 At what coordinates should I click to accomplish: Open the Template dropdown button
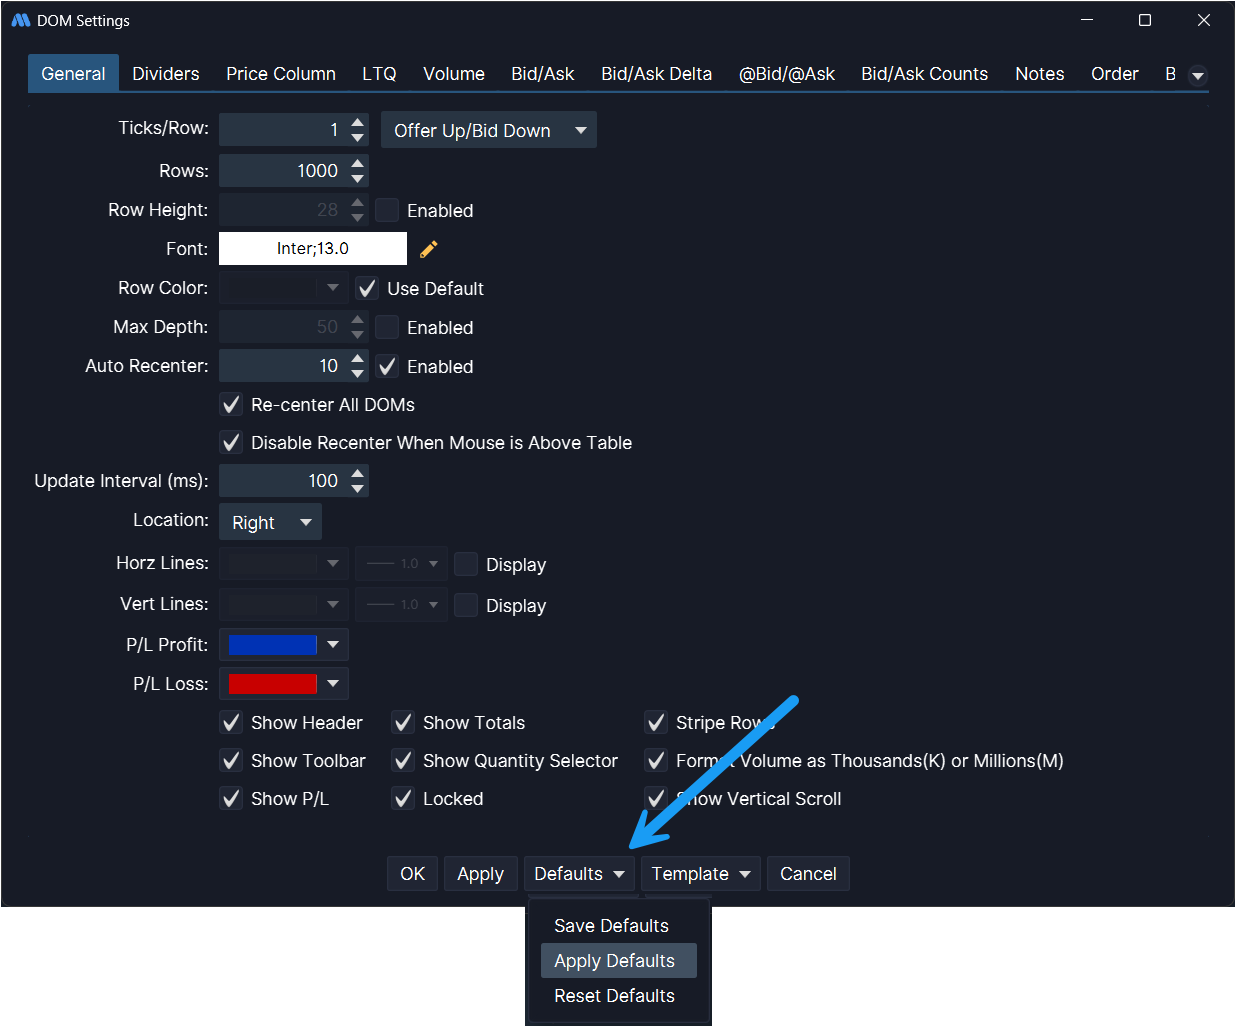700,874
